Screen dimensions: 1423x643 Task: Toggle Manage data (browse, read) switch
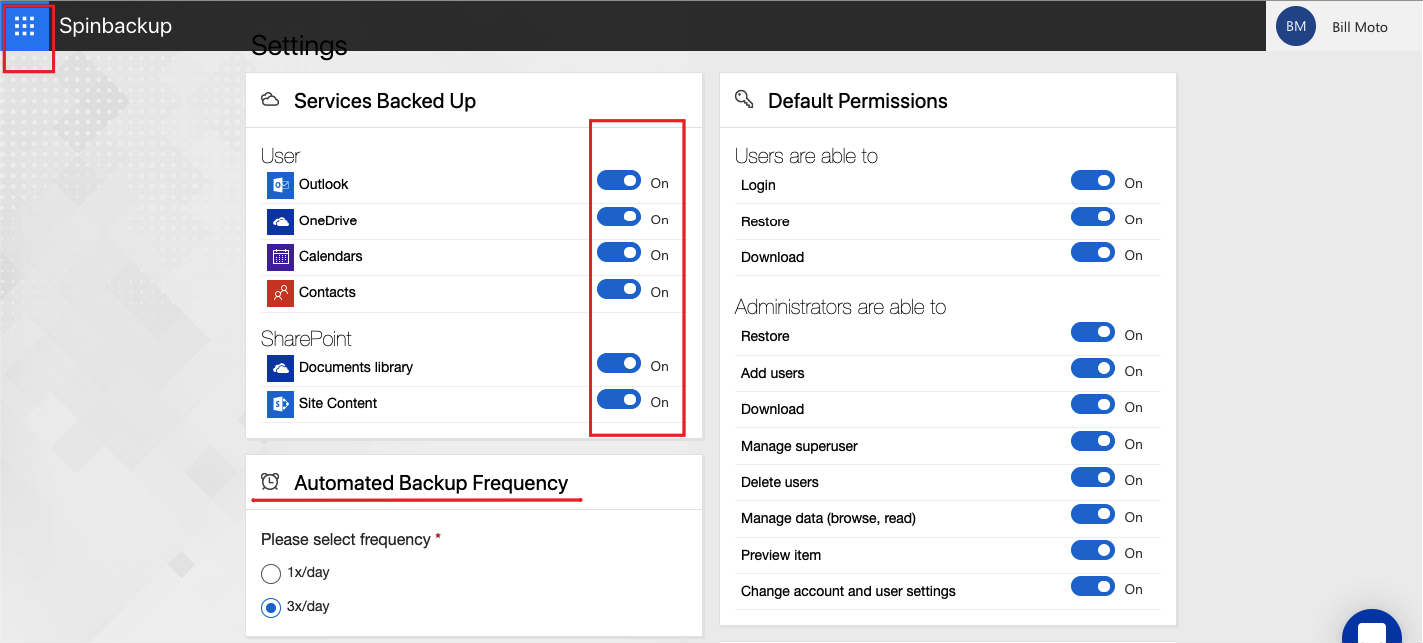click(1093, 514)
